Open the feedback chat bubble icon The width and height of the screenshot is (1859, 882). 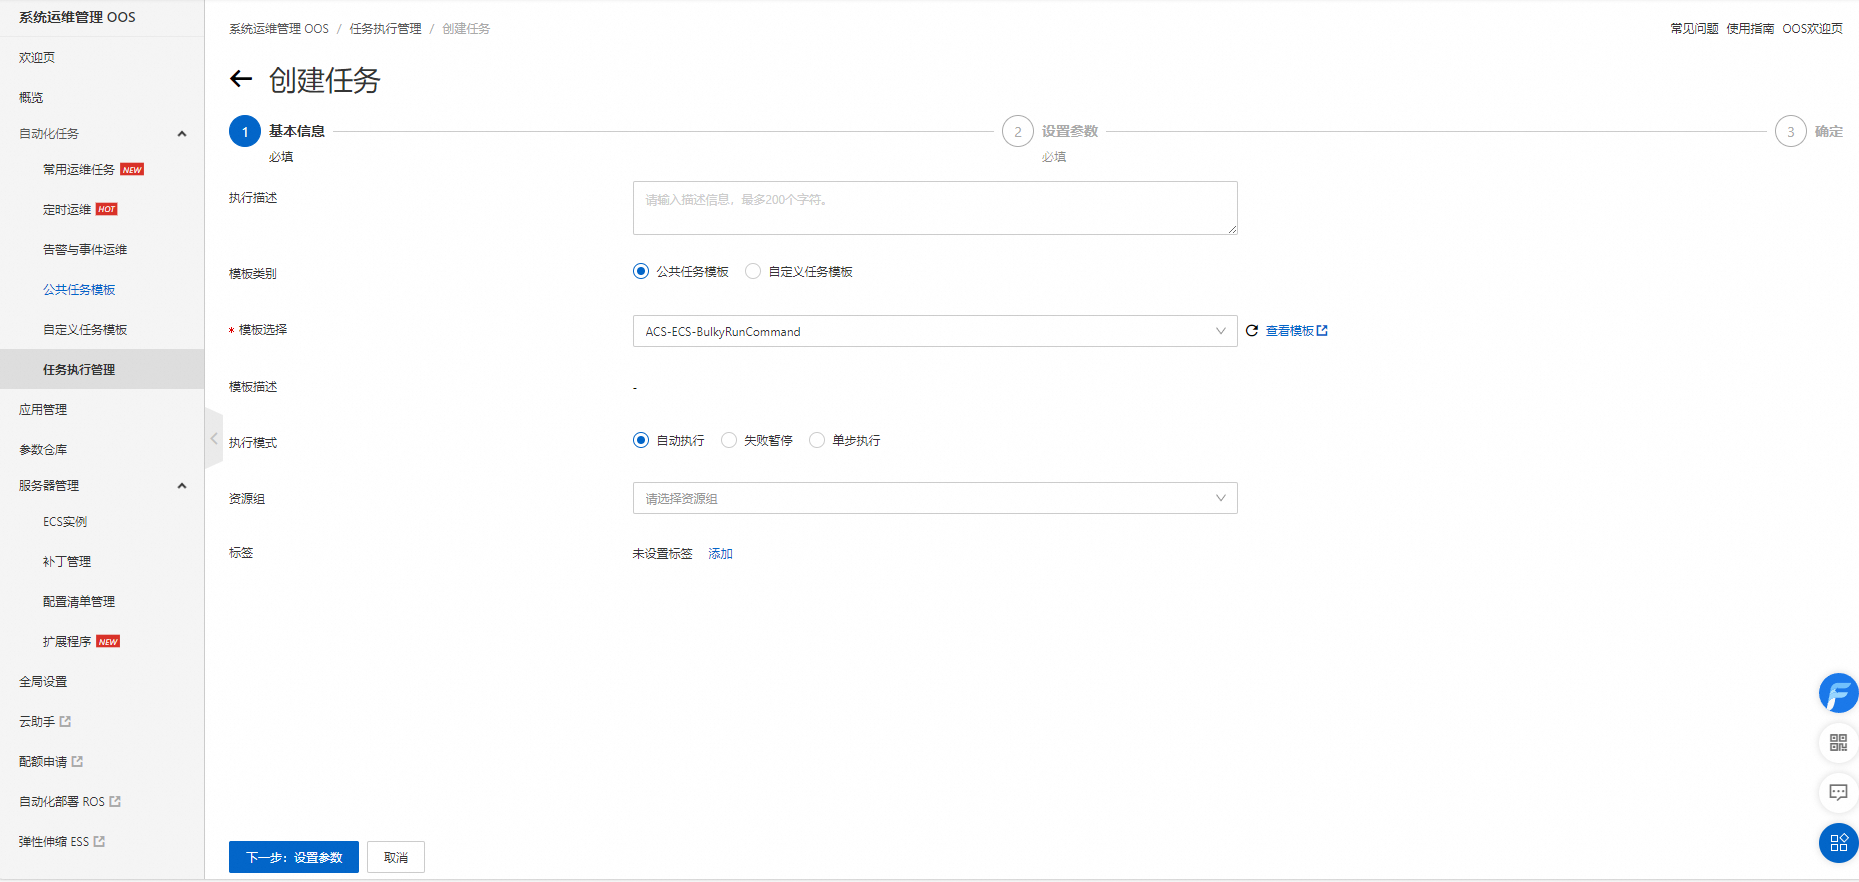1838,792
